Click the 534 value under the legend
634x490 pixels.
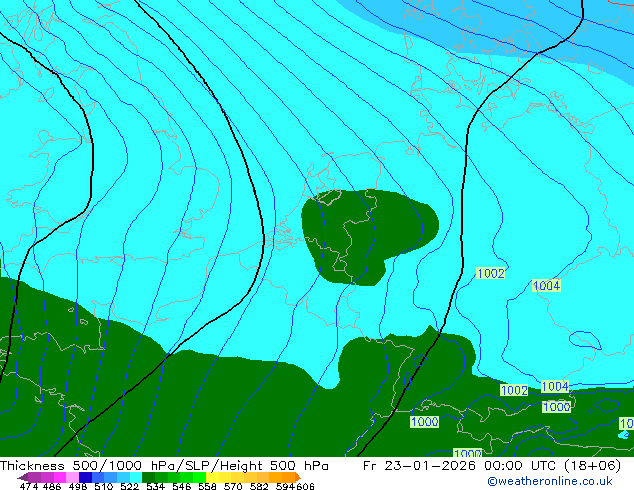[x=155, y=486]
